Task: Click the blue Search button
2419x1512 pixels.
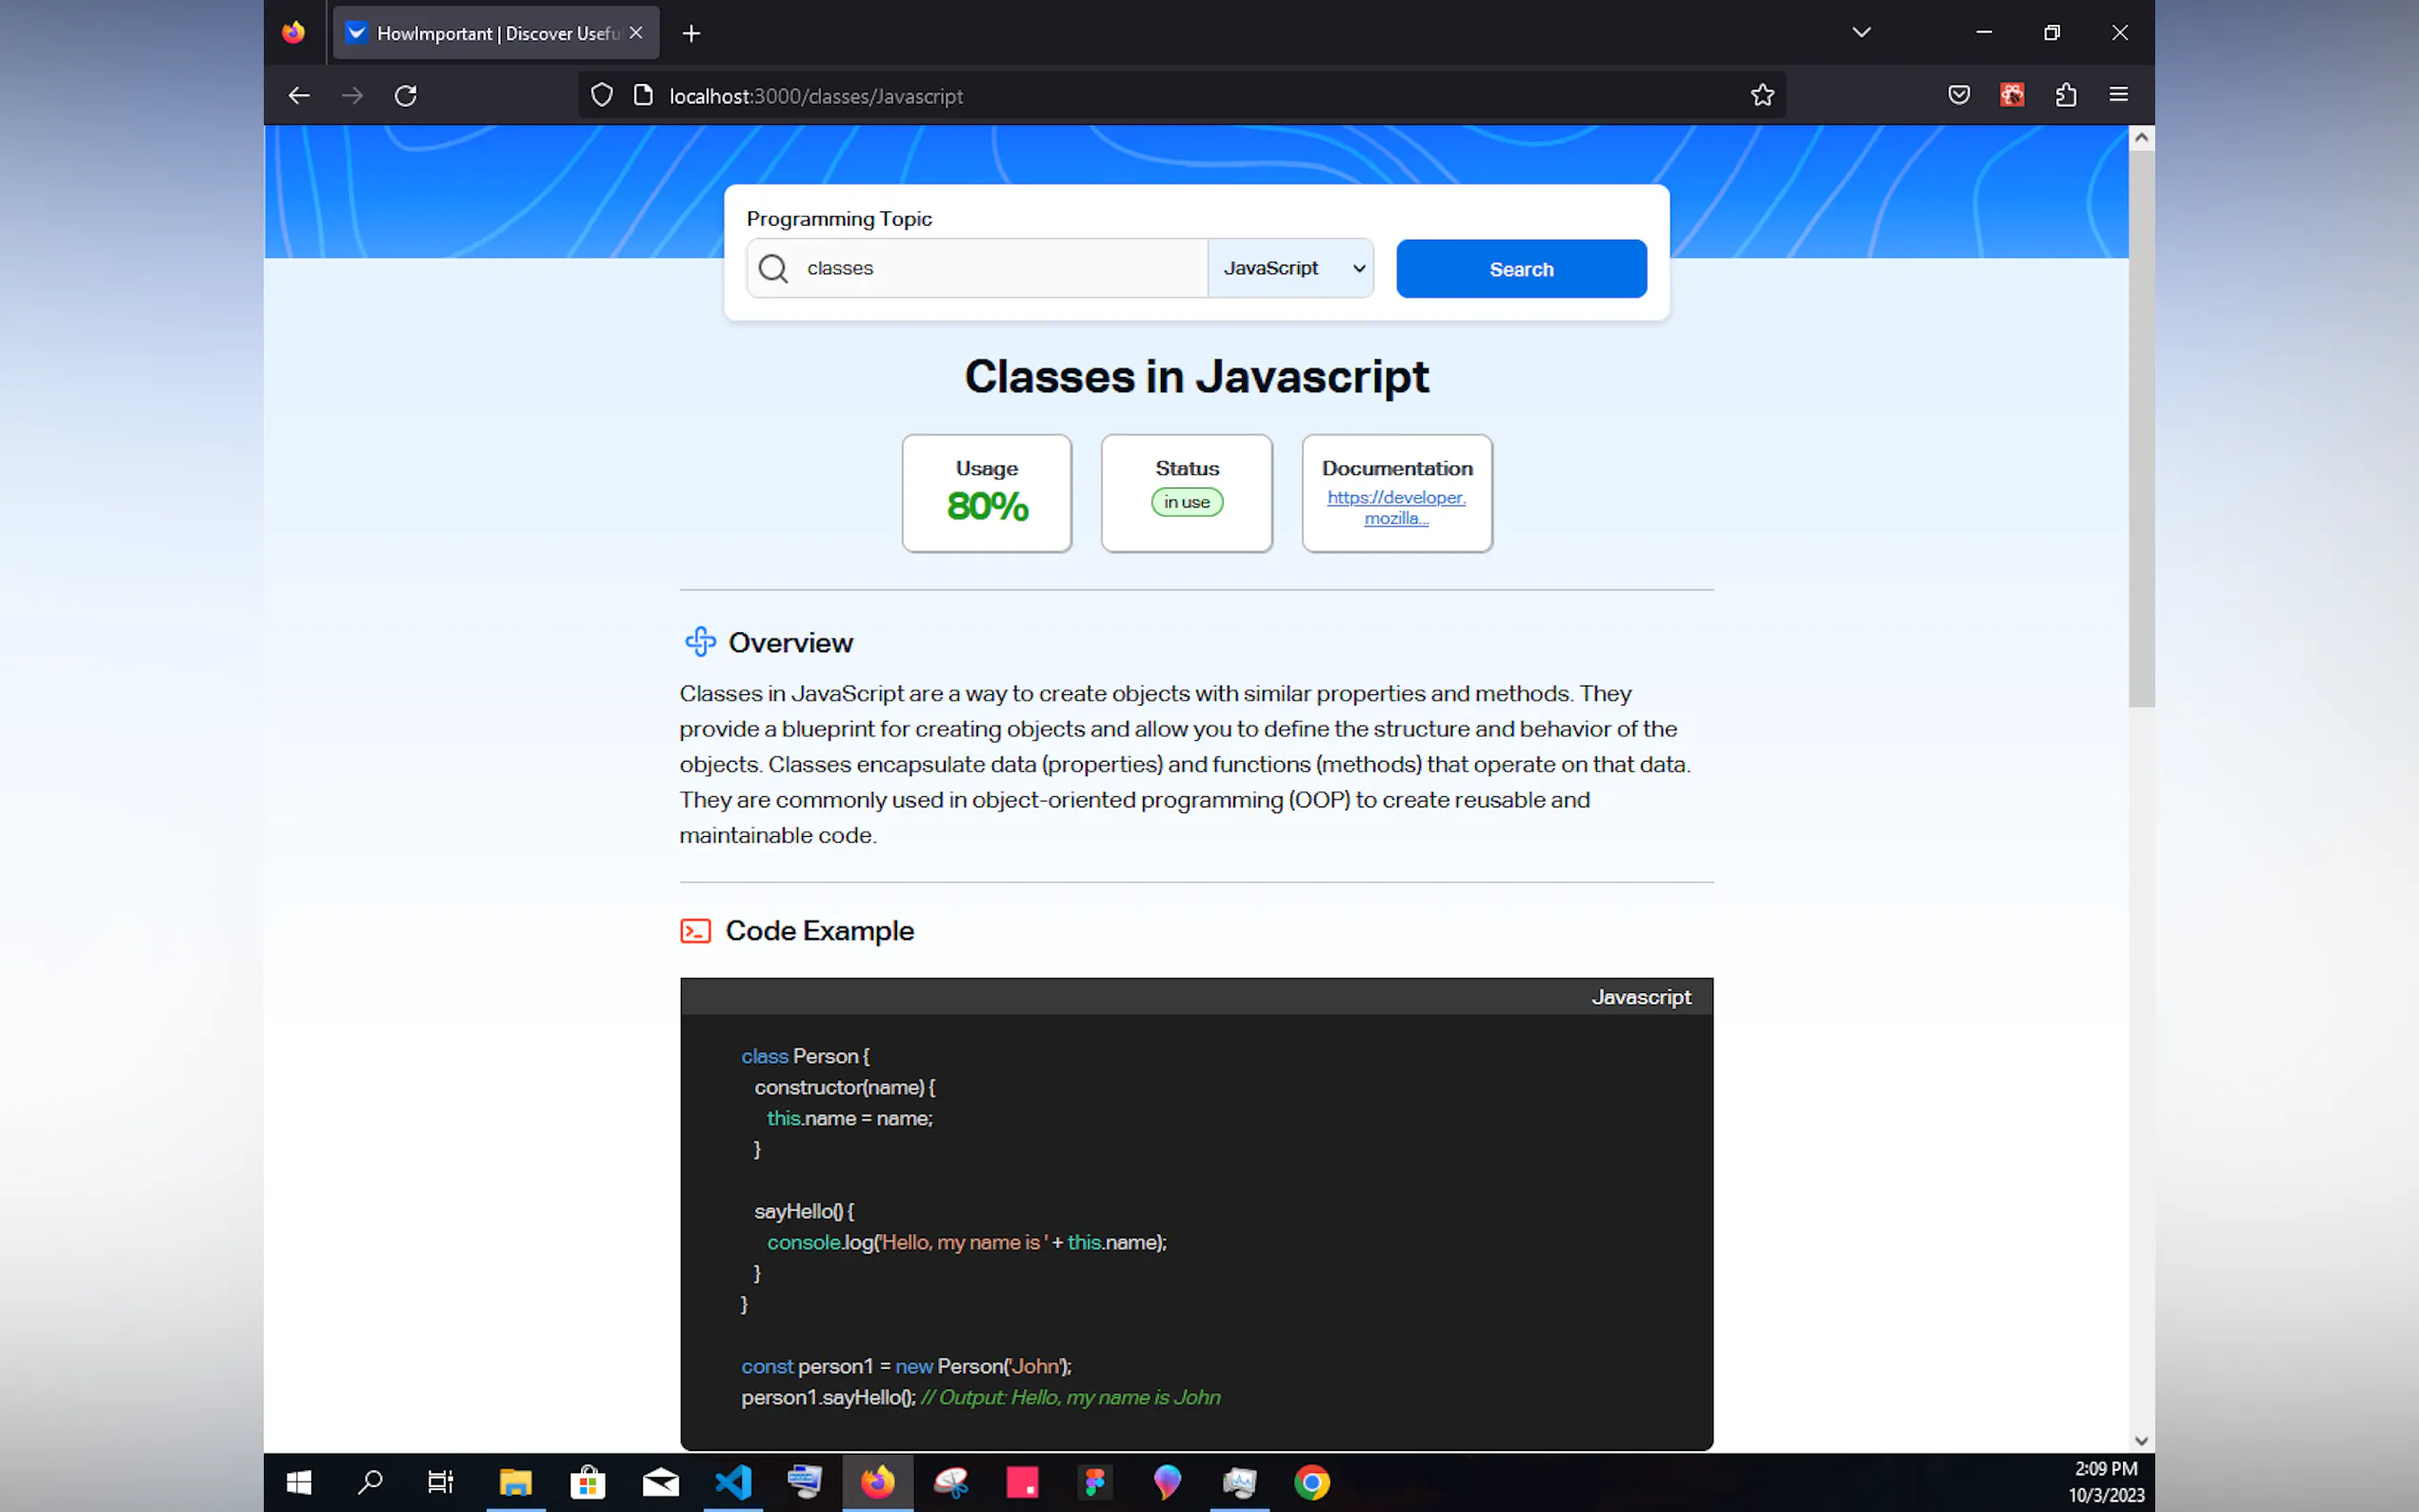Action: [1520, 269]
